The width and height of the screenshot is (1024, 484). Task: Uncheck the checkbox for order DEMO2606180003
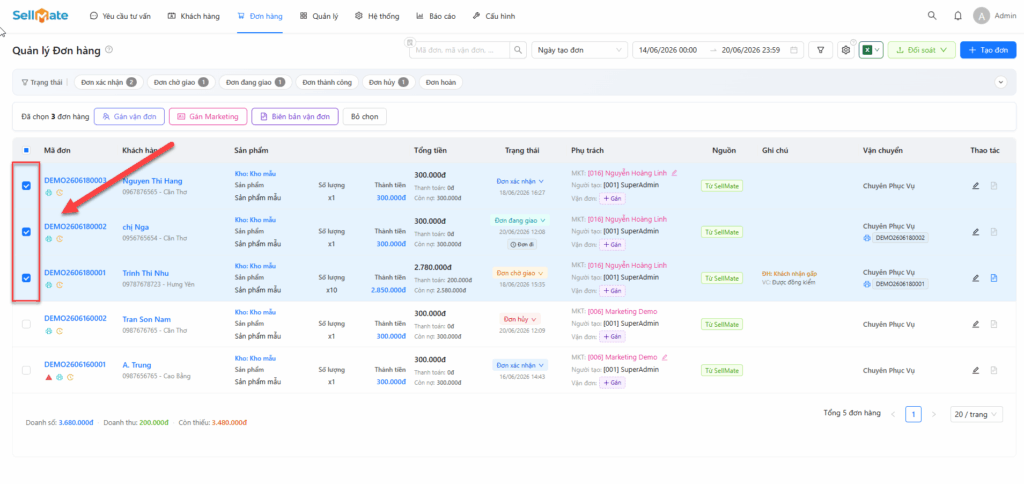point(26,186)
